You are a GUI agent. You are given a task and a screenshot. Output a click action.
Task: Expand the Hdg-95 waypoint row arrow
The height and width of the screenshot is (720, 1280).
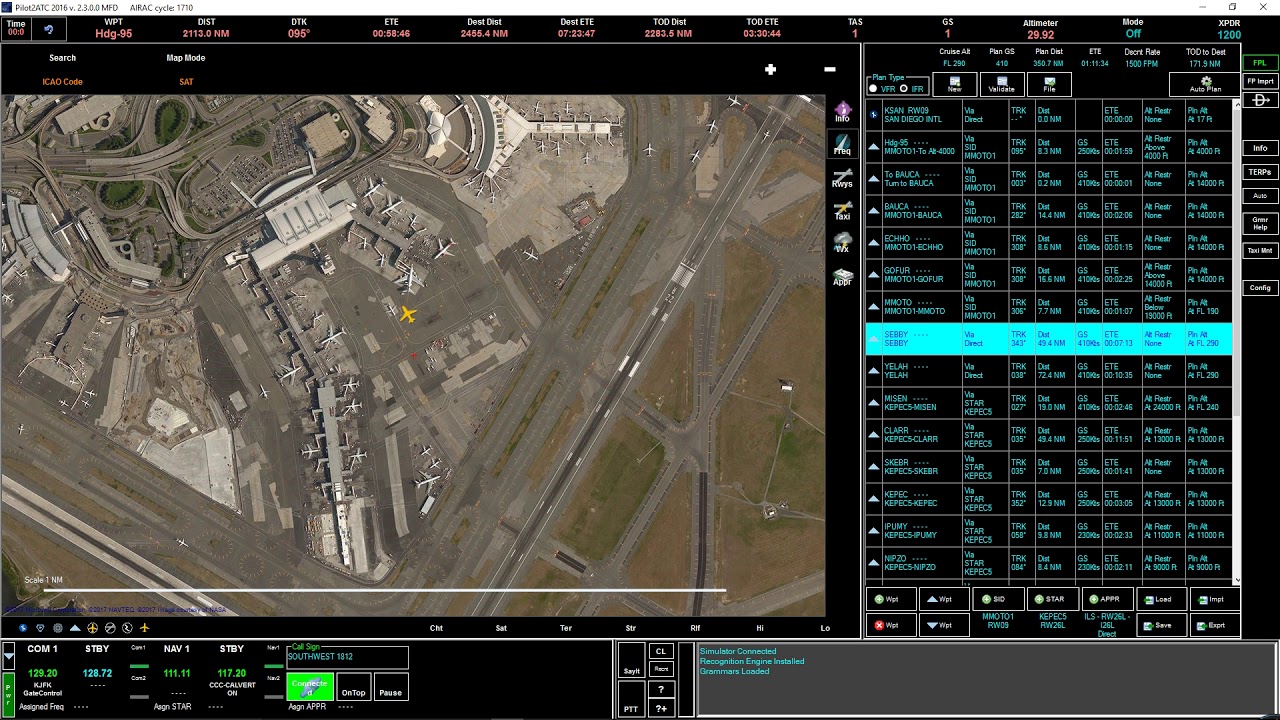873,147
